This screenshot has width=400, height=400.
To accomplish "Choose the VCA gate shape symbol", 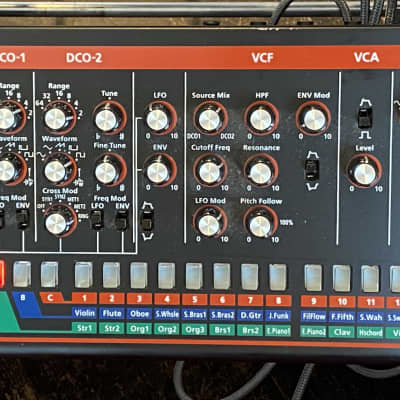I will (364, 134).
